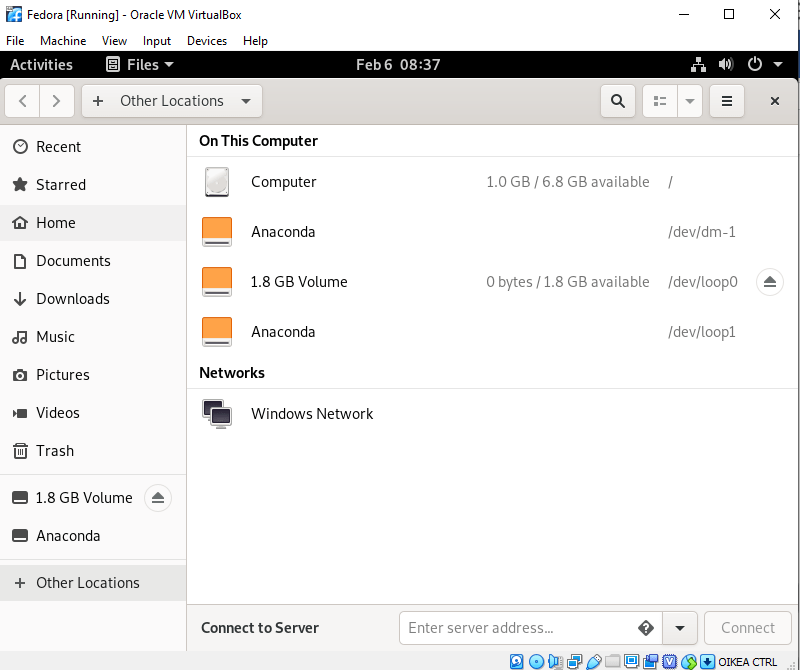800x670 pixels.
Task: Eject 1.8 GB Volume in sidebar
Action: (x=158, y=498)
